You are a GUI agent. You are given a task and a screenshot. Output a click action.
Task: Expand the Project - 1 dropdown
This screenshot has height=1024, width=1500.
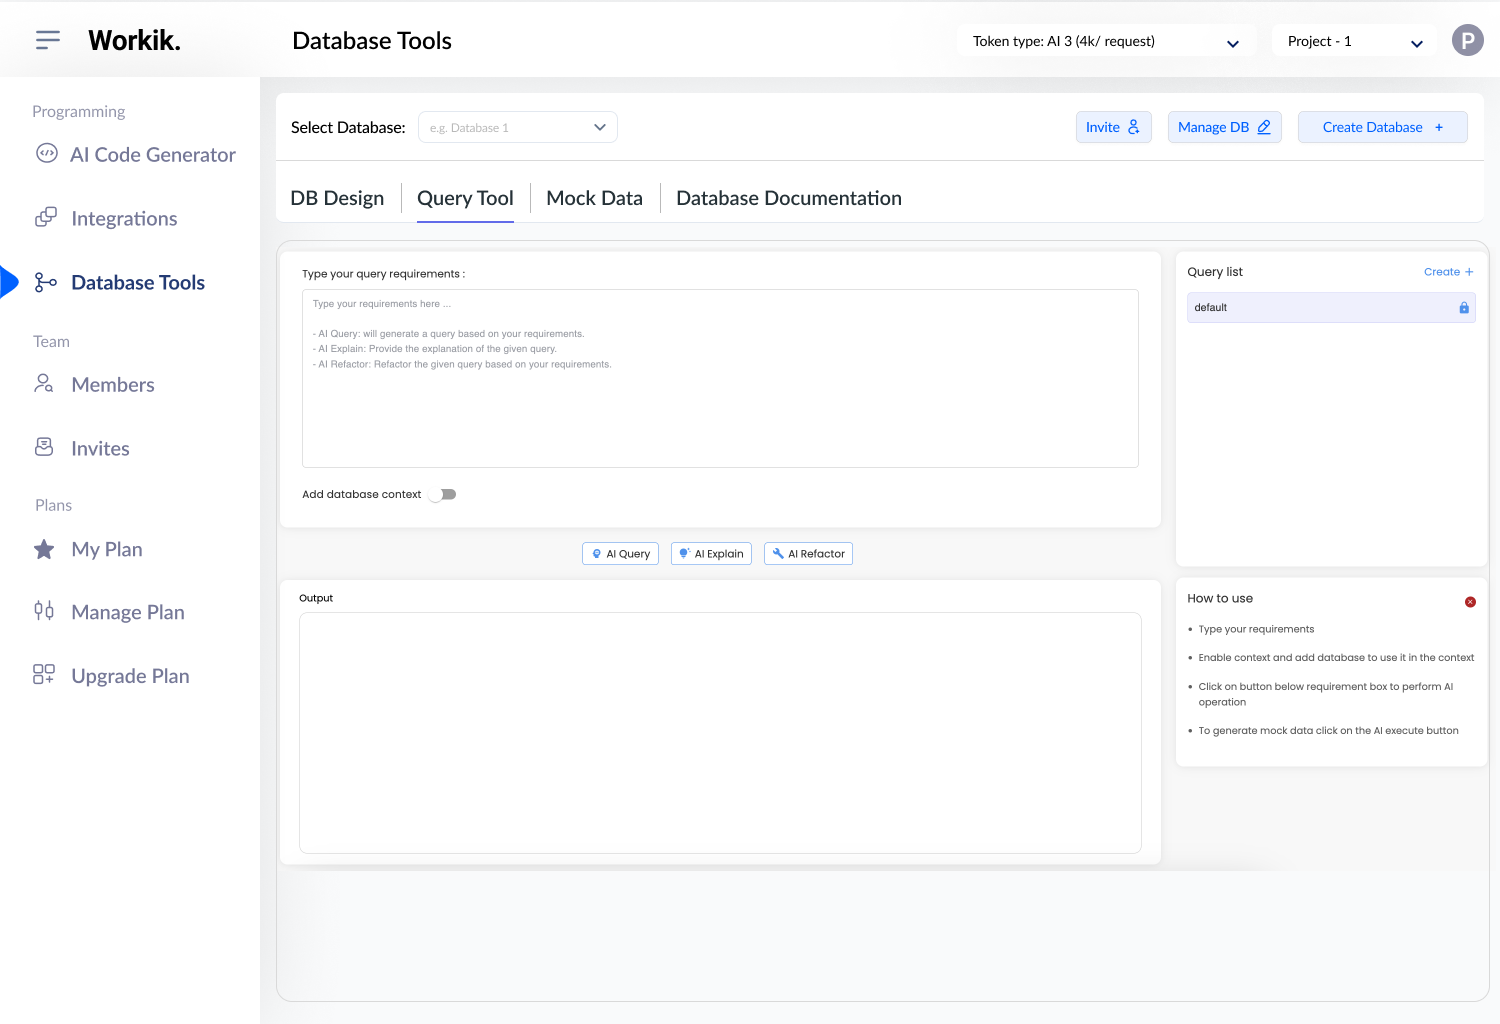(x=1417, y=43)
